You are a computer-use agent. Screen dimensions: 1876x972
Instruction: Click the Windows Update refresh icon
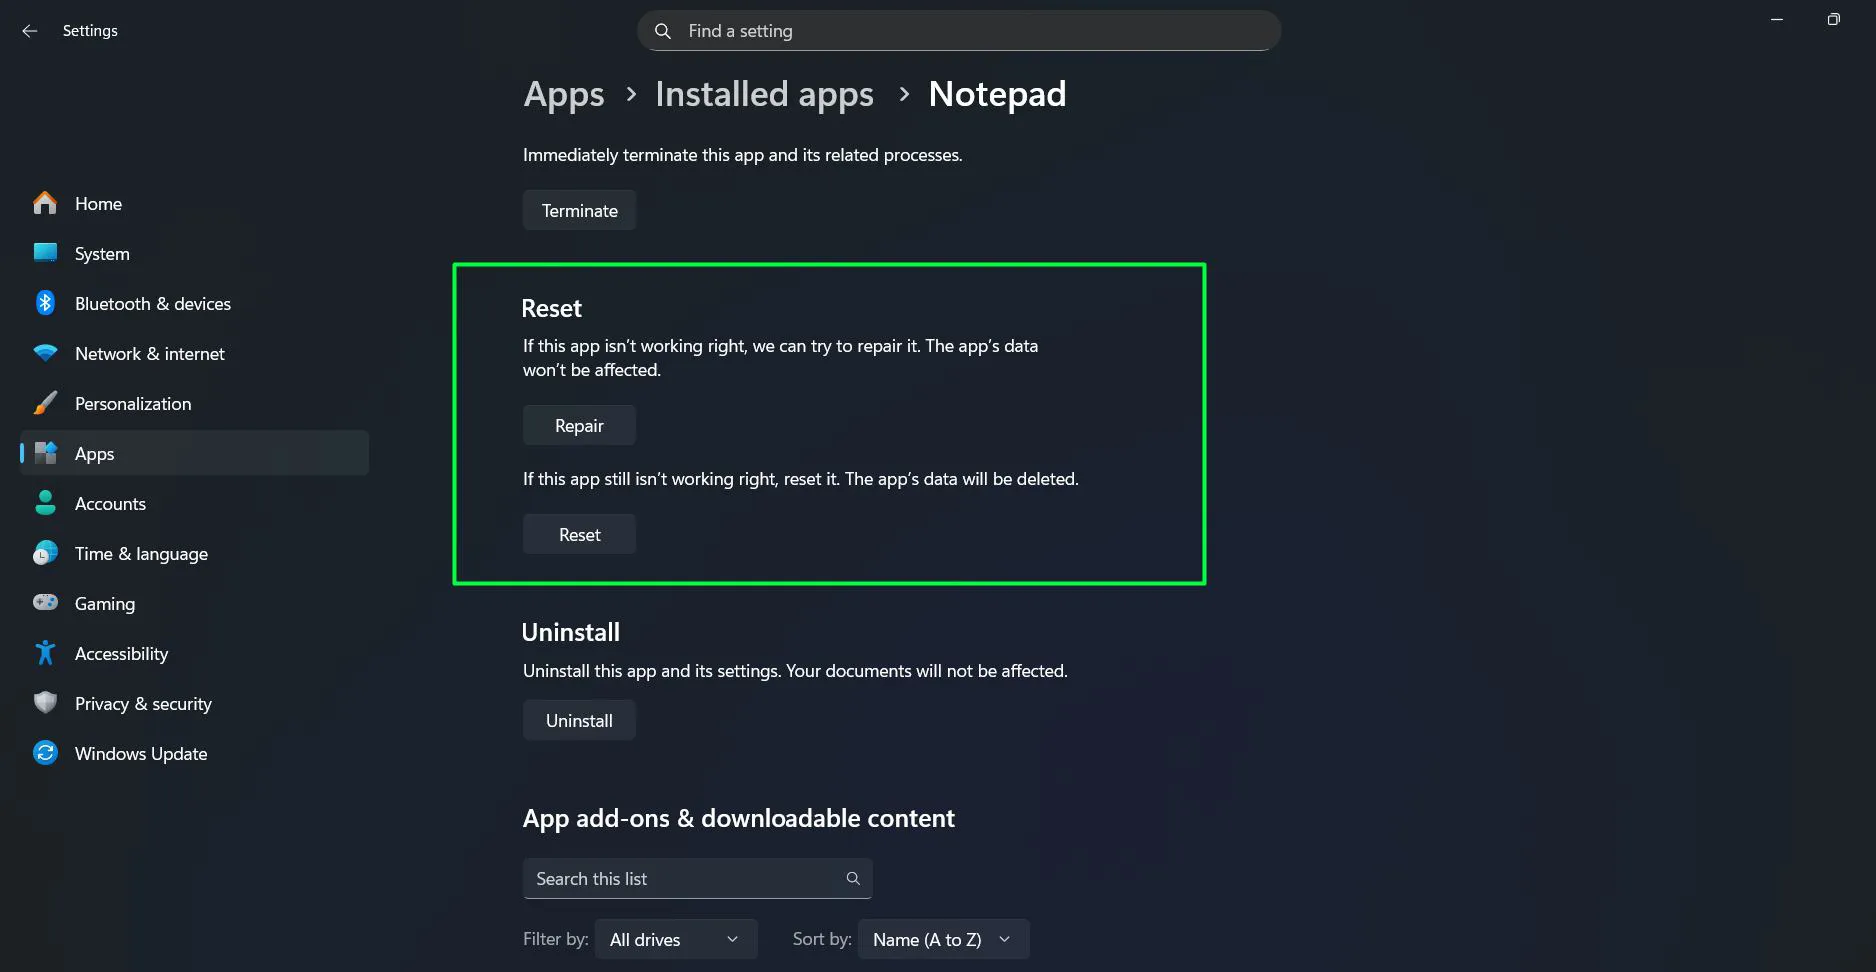click(x=45, y=753)
